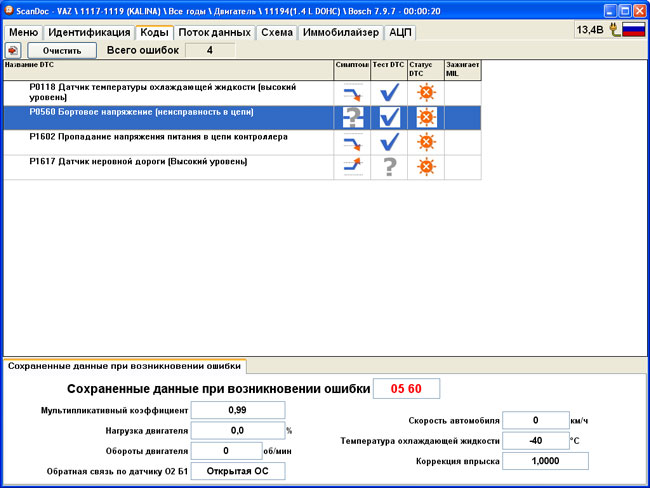Viewport: 650px width, 488px height.
Task: Click symptom icon for P1602 error
Action: (x=352, y=142)
